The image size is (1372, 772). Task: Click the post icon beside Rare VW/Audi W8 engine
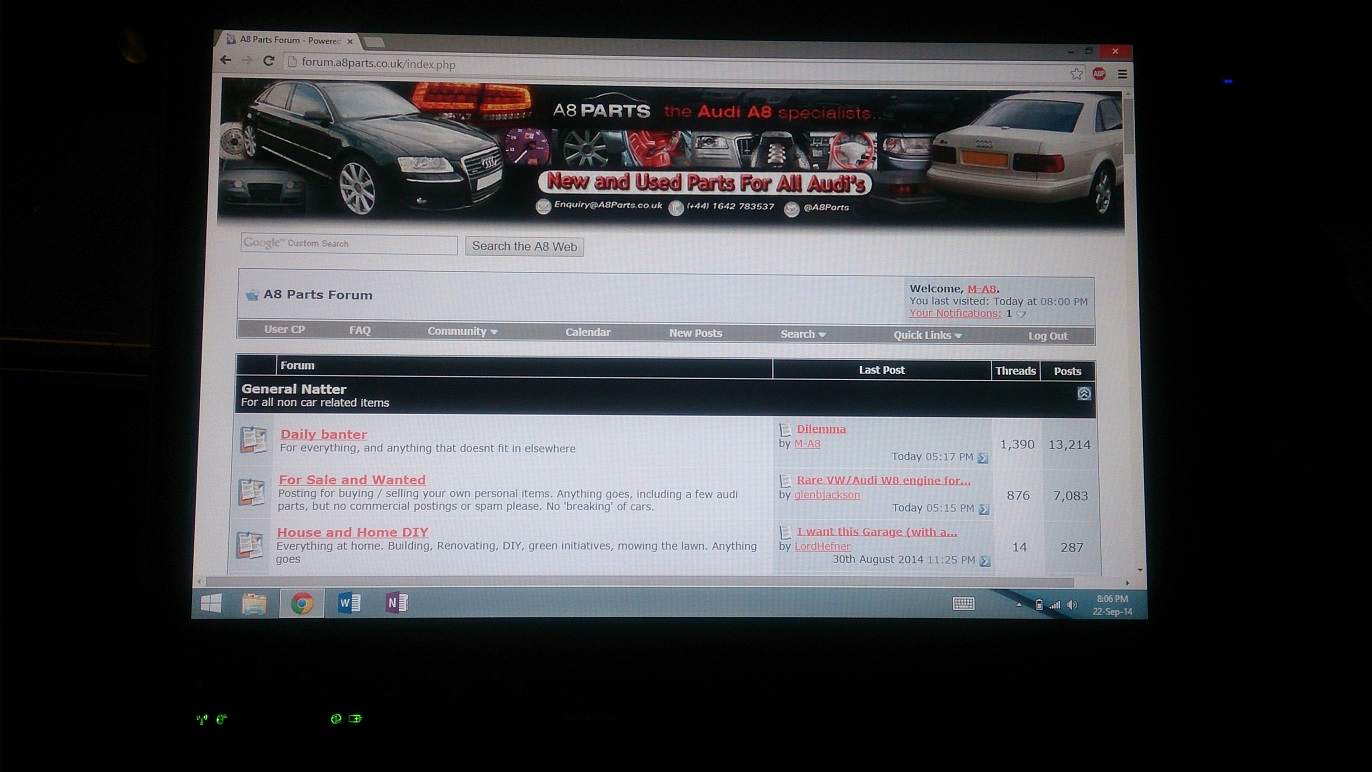pos(785,481)
